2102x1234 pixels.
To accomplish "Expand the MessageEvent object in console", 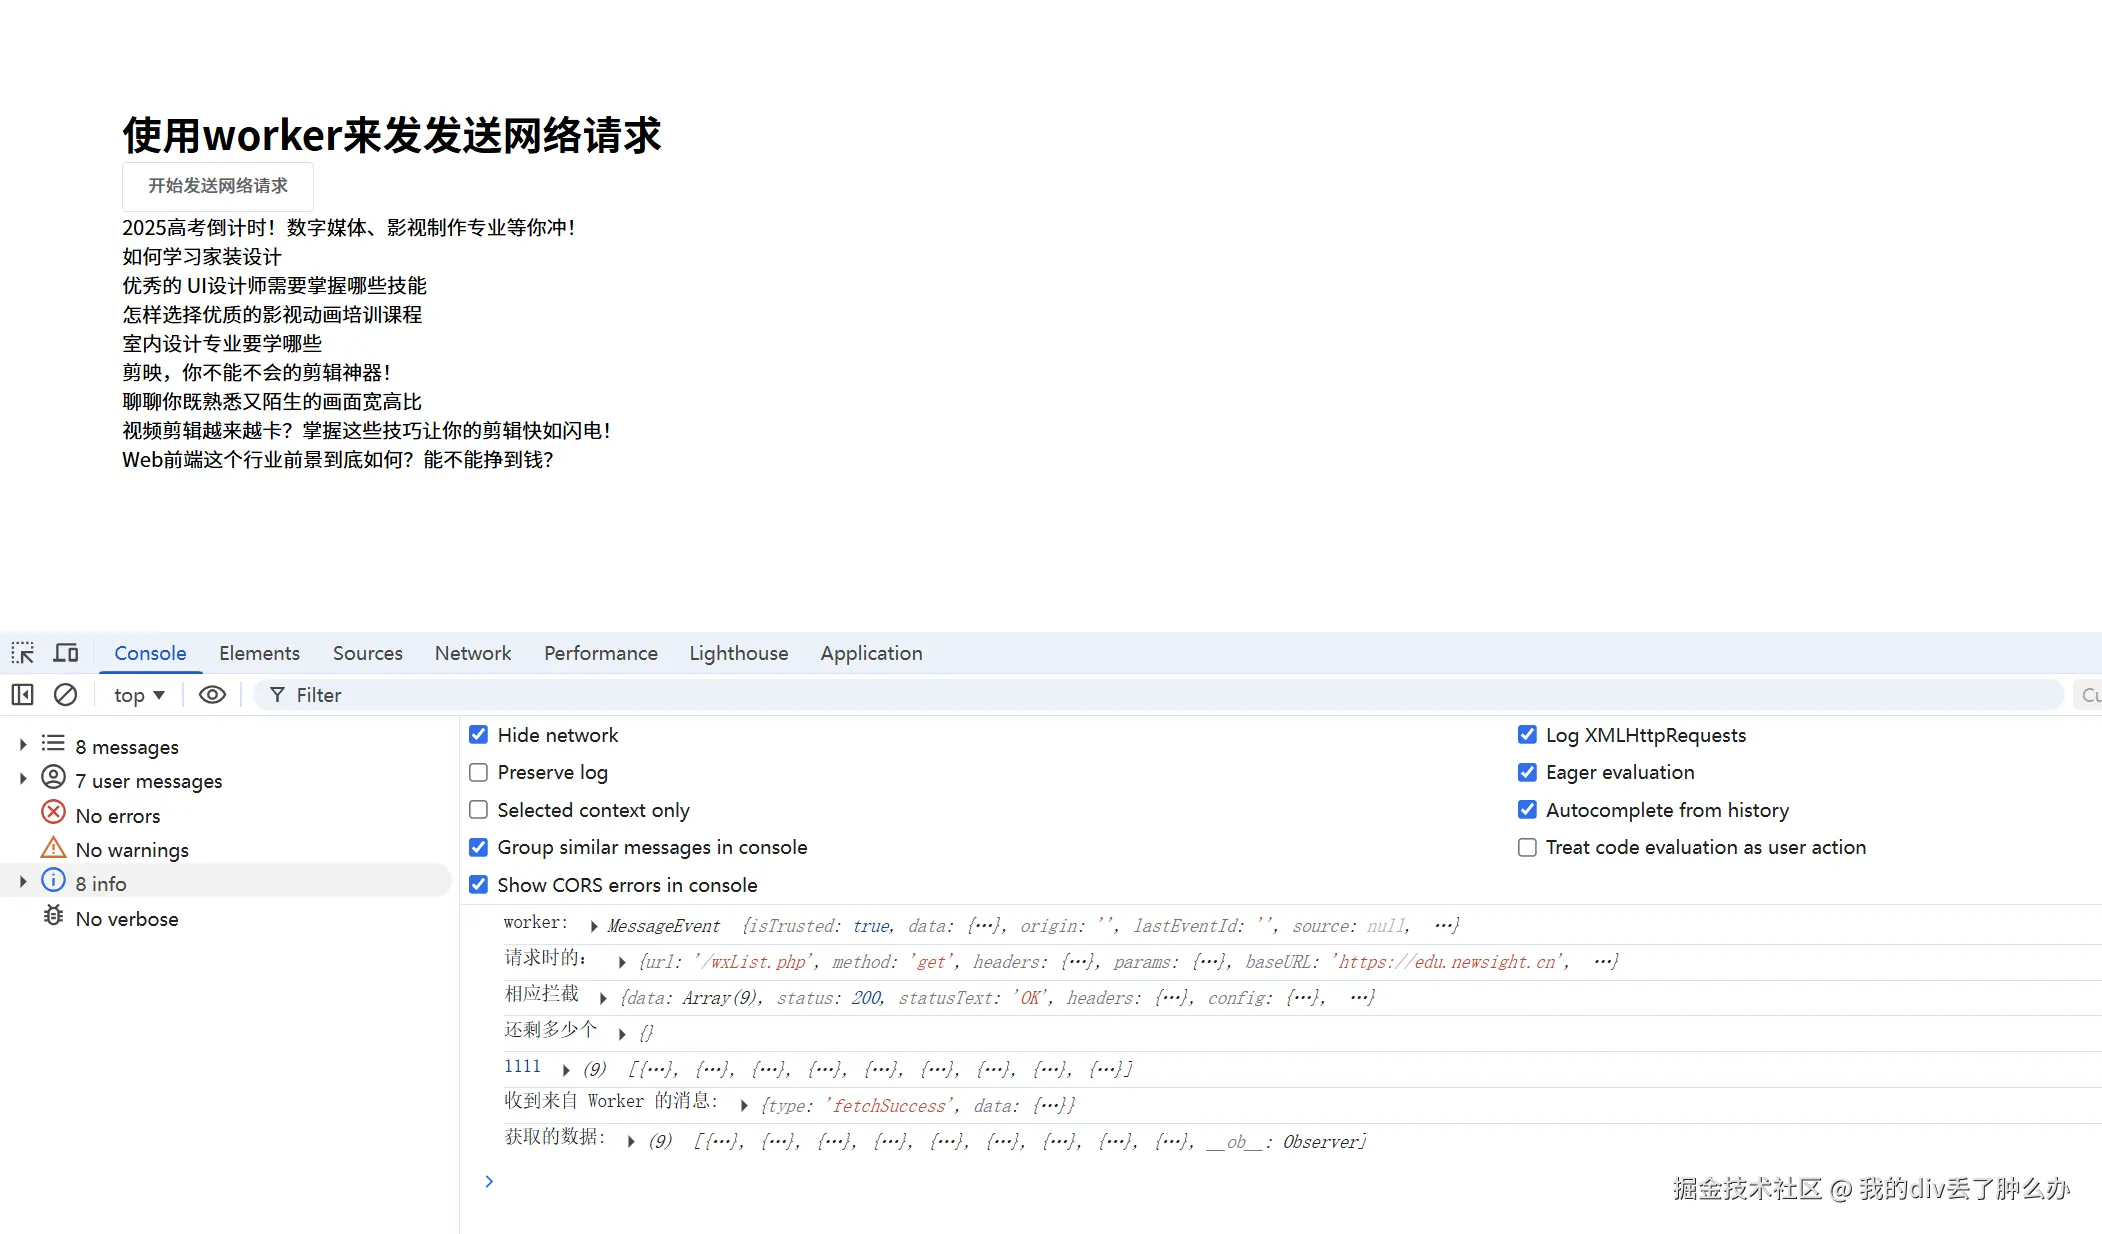I will click(594, 927).
